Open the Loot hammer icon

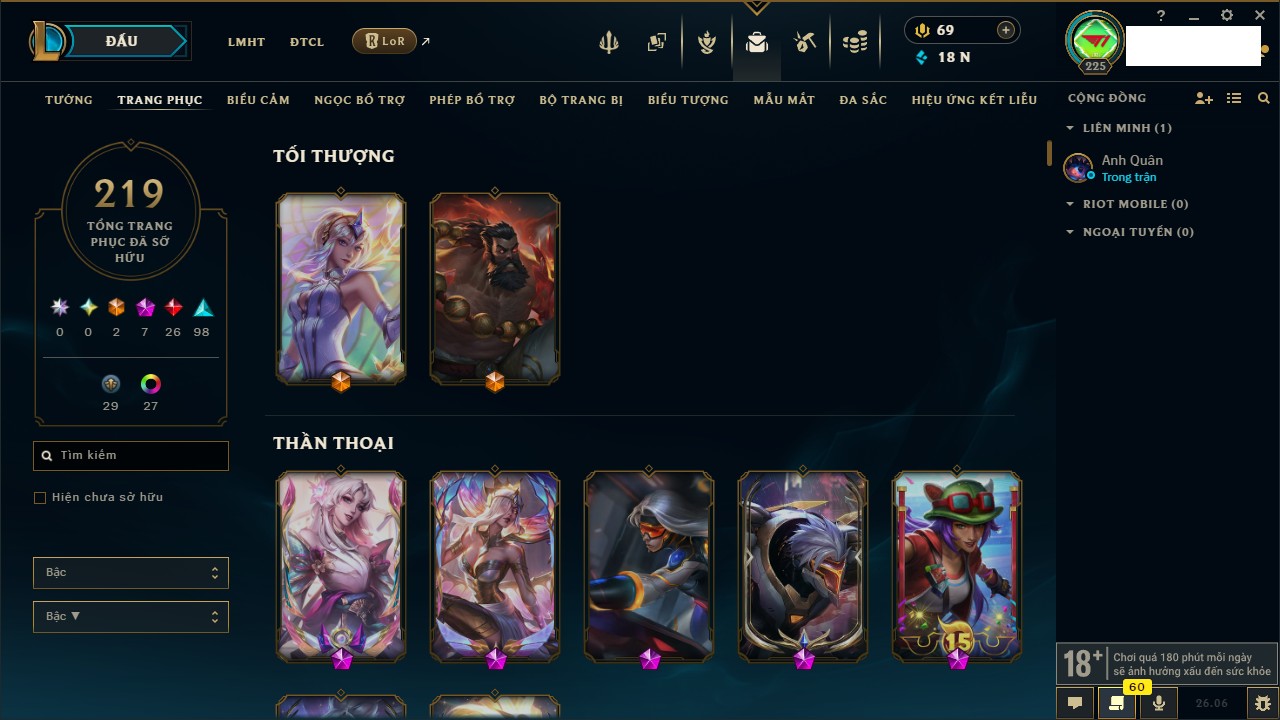tap(805, 42)
